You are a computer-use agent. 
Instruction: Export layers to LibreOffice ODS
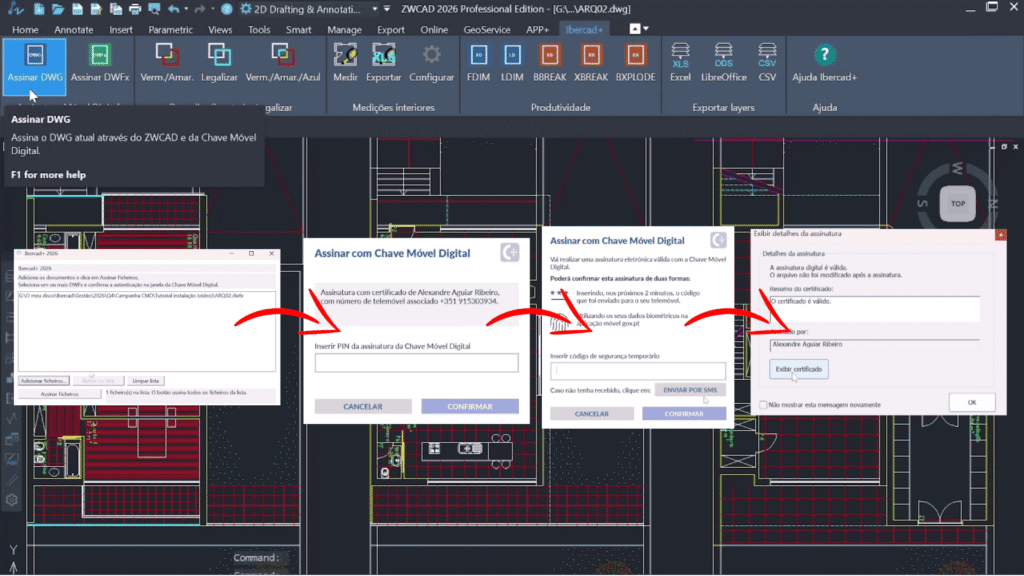724,64
